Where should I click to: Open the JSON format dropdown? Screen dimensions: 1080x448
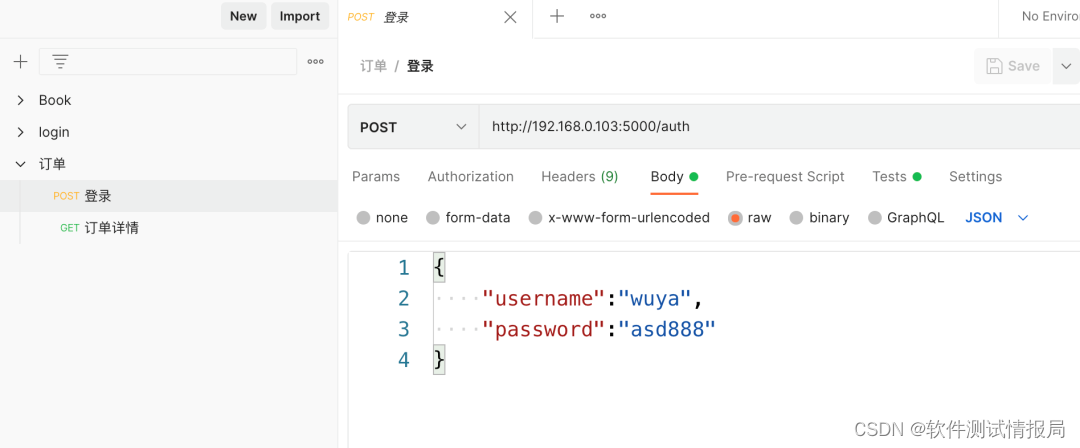997,218
